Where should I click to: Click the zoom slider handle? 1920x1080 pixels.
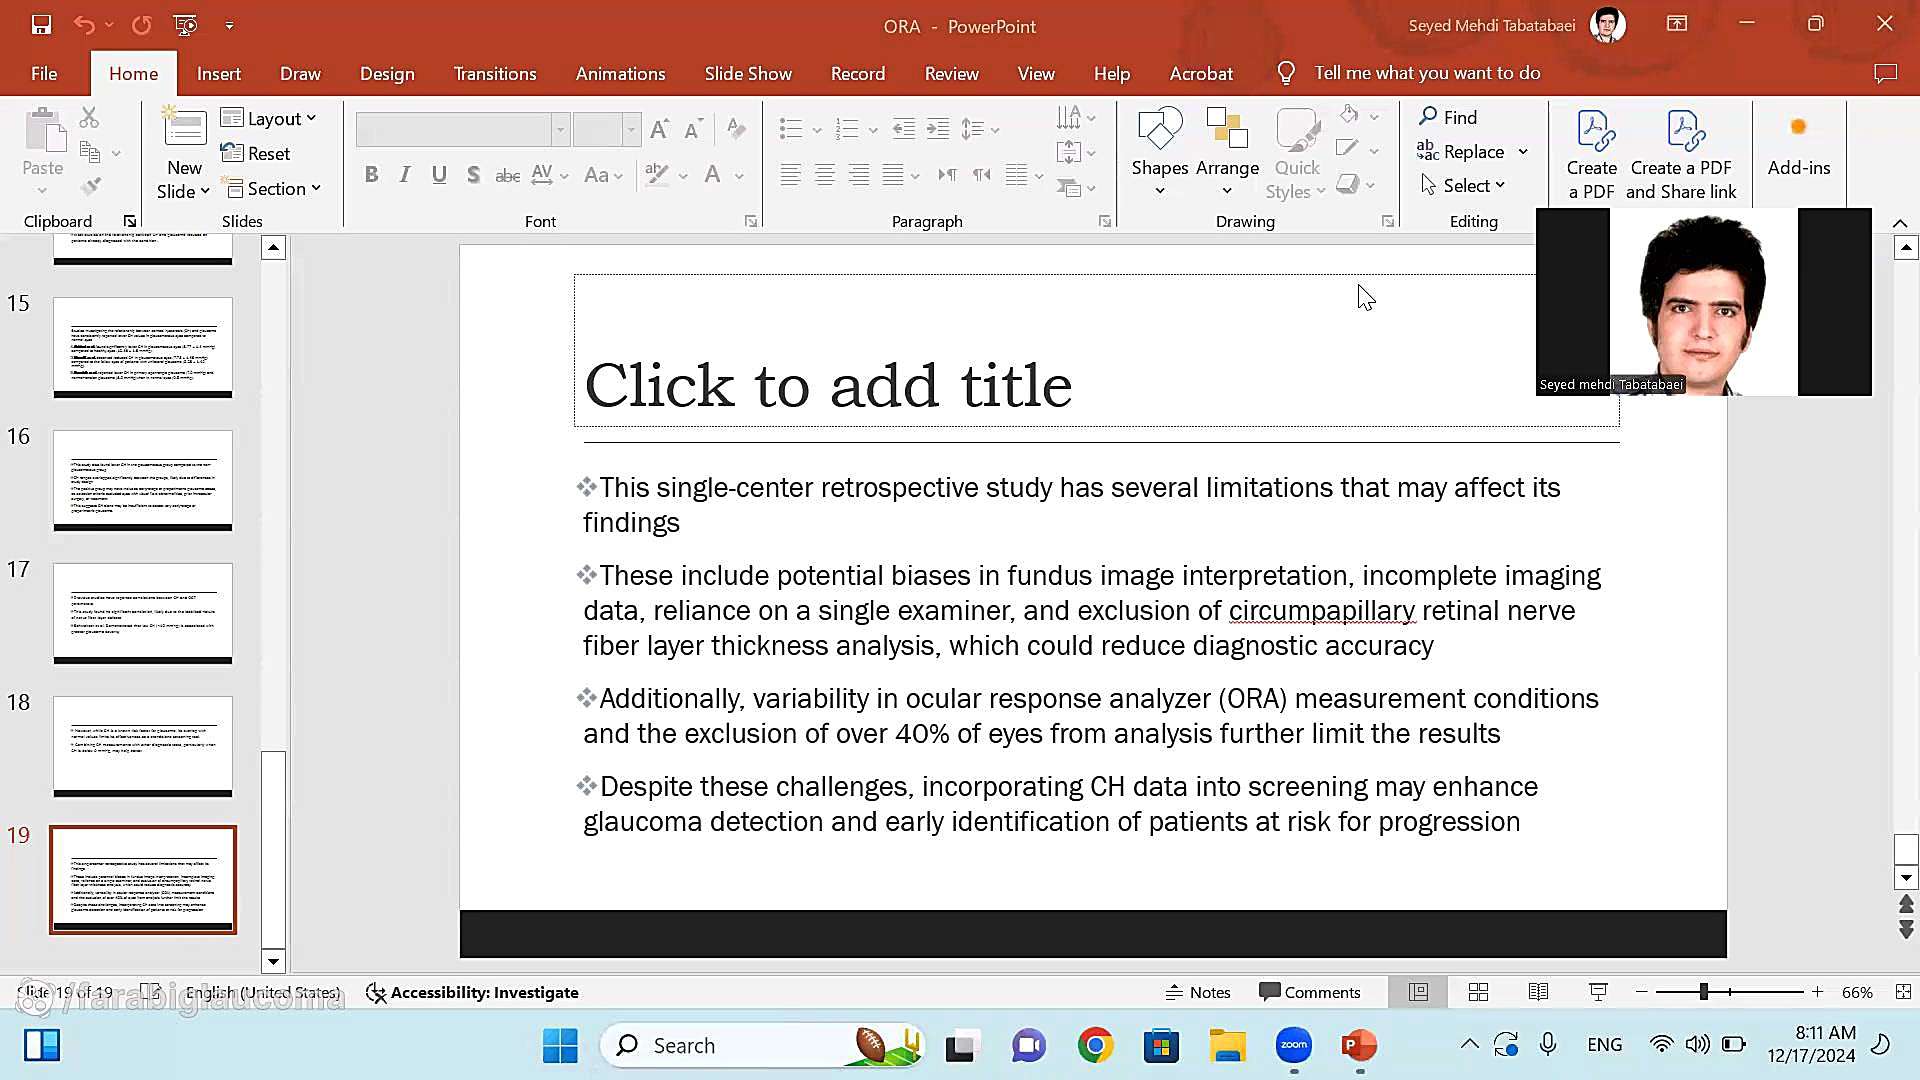pyautogui.click(x=1703, y=992)
